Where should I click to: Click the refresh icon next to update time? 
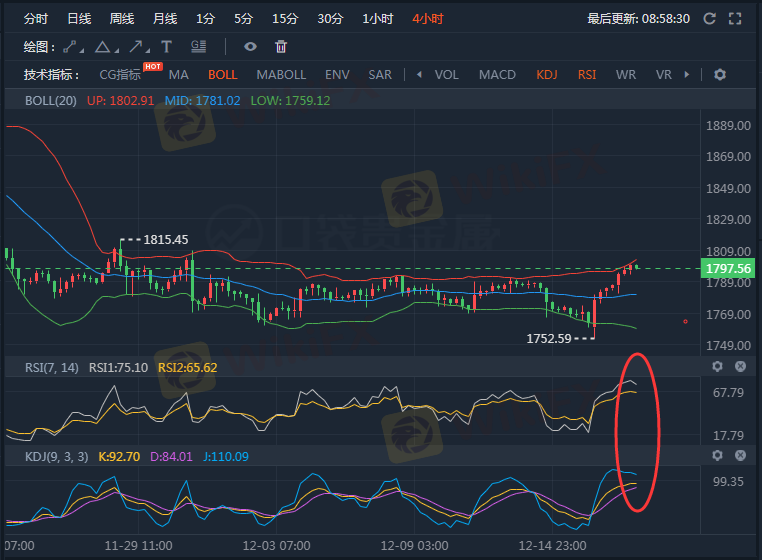click(710, 18)
